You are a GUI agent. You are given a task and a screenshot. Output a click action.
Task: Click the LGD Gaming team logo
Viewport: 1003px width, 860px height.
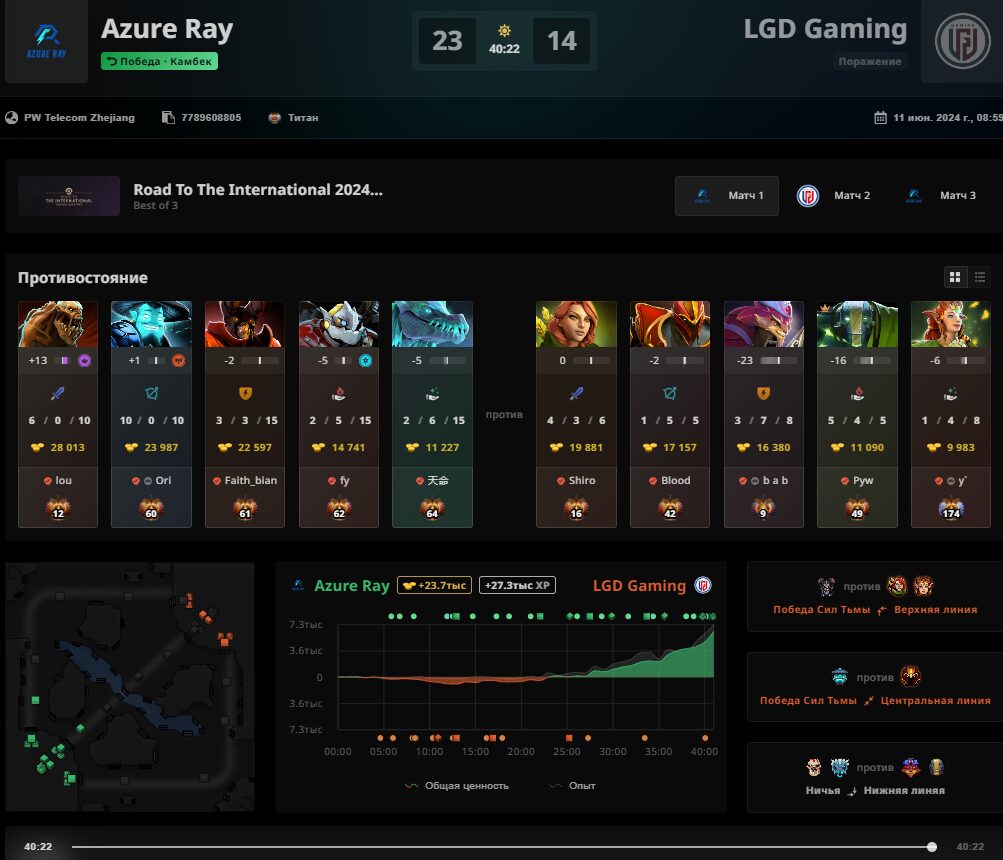pyautogui.click(x=962, y=41)
